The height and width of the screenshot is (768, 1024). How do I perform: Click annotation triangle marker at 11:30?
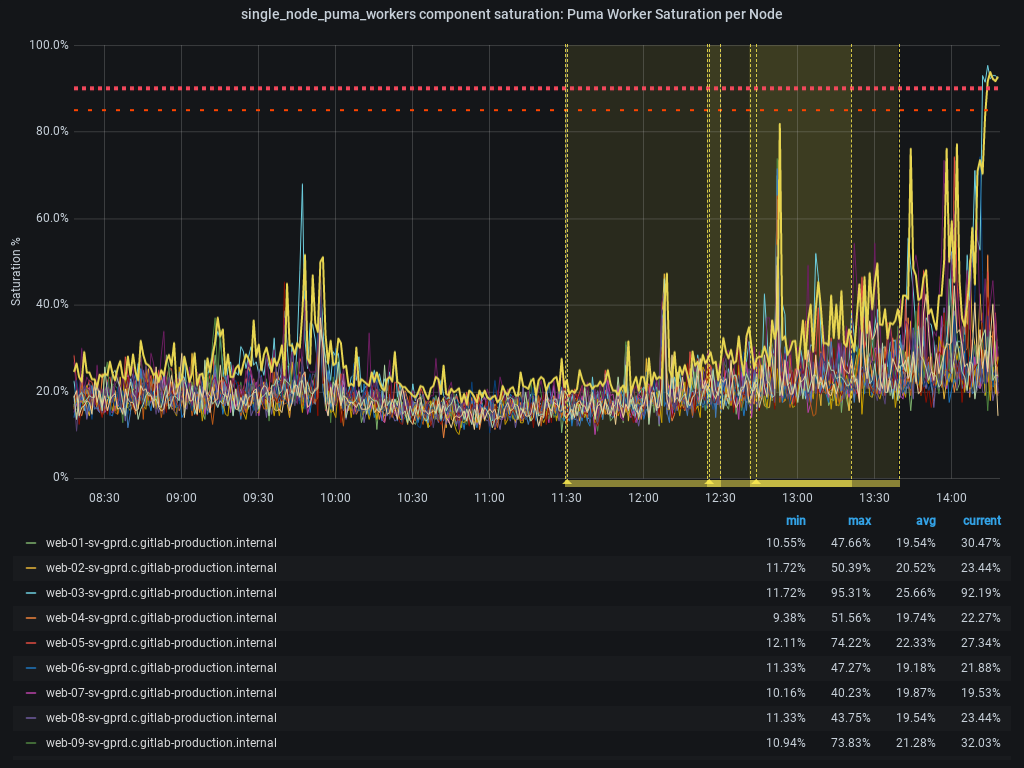tap(567, 482)
